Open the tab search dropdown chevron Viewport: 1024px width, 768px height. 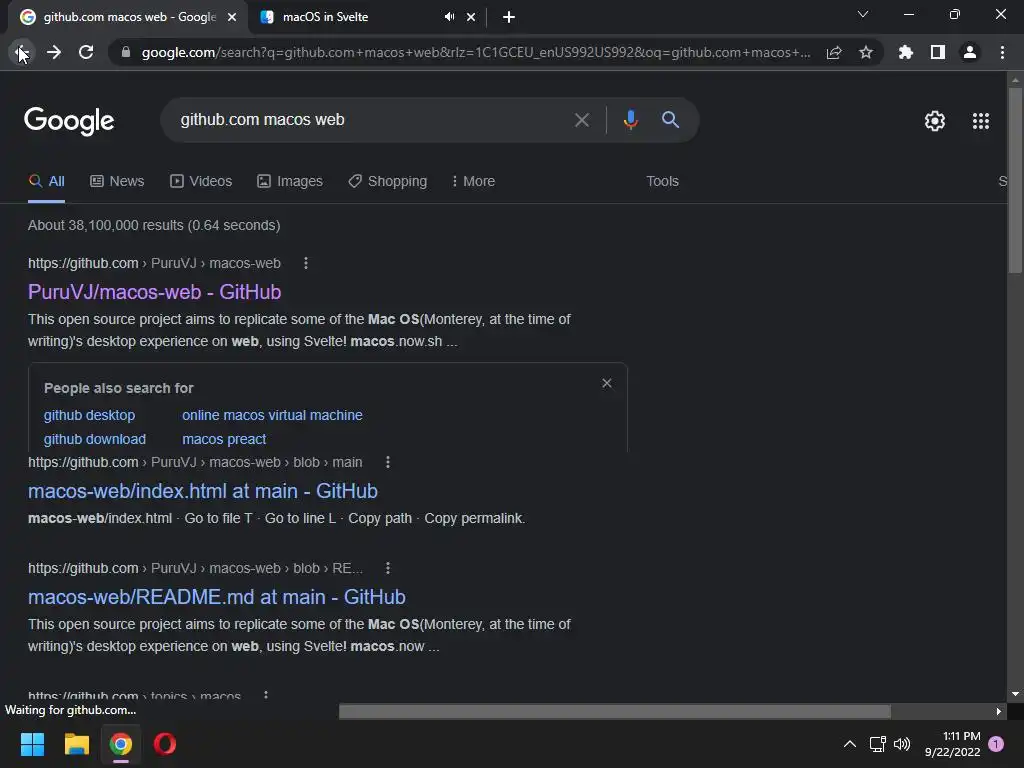pyautogui.click(x=863, y=14)
